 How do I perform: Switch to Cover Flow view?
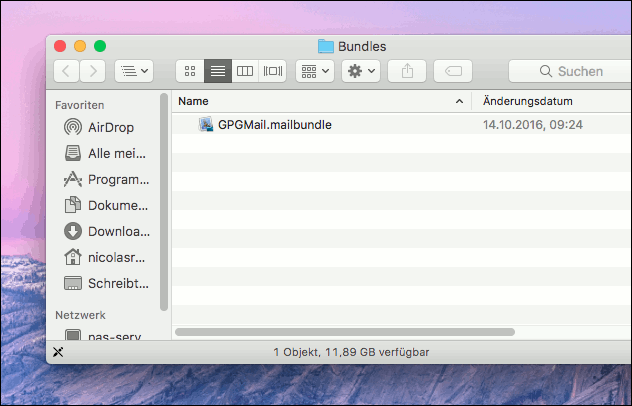(272, 71)
